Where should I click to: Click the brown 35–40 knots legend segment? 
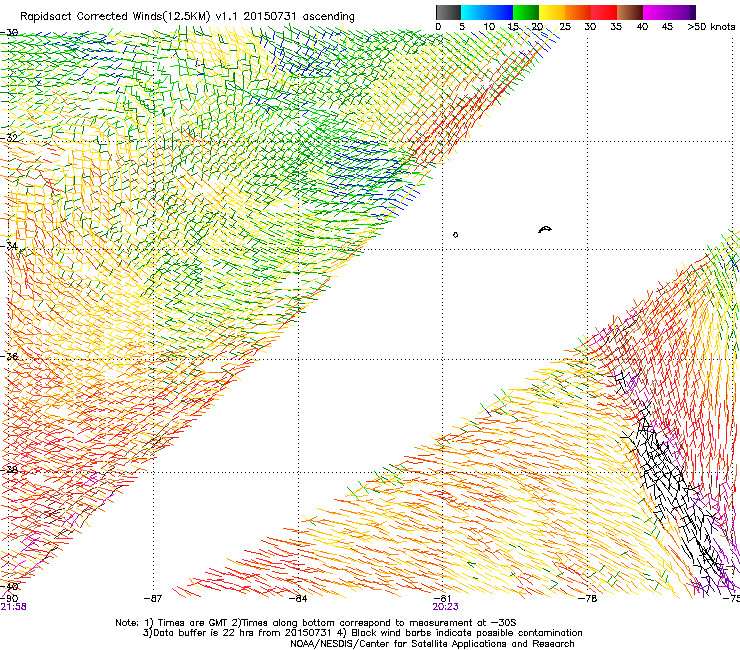(x=630, y=12)
